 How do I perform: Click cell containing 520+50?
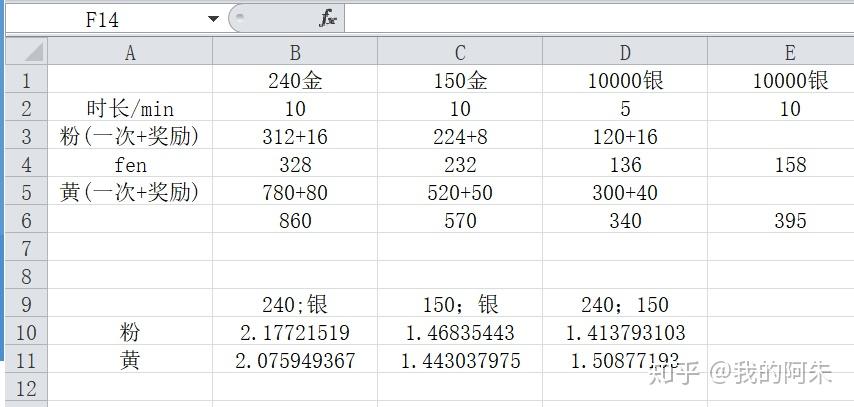tap(460, 192)
